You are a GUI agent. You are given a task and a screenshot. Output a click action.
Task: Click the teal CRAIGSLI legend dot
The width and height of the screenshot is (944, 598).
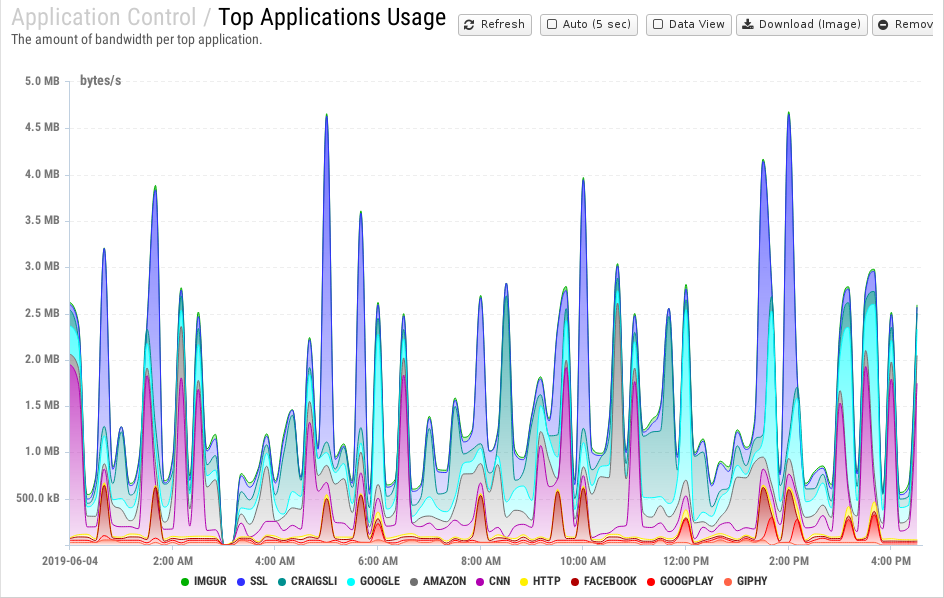coord(283,581)
